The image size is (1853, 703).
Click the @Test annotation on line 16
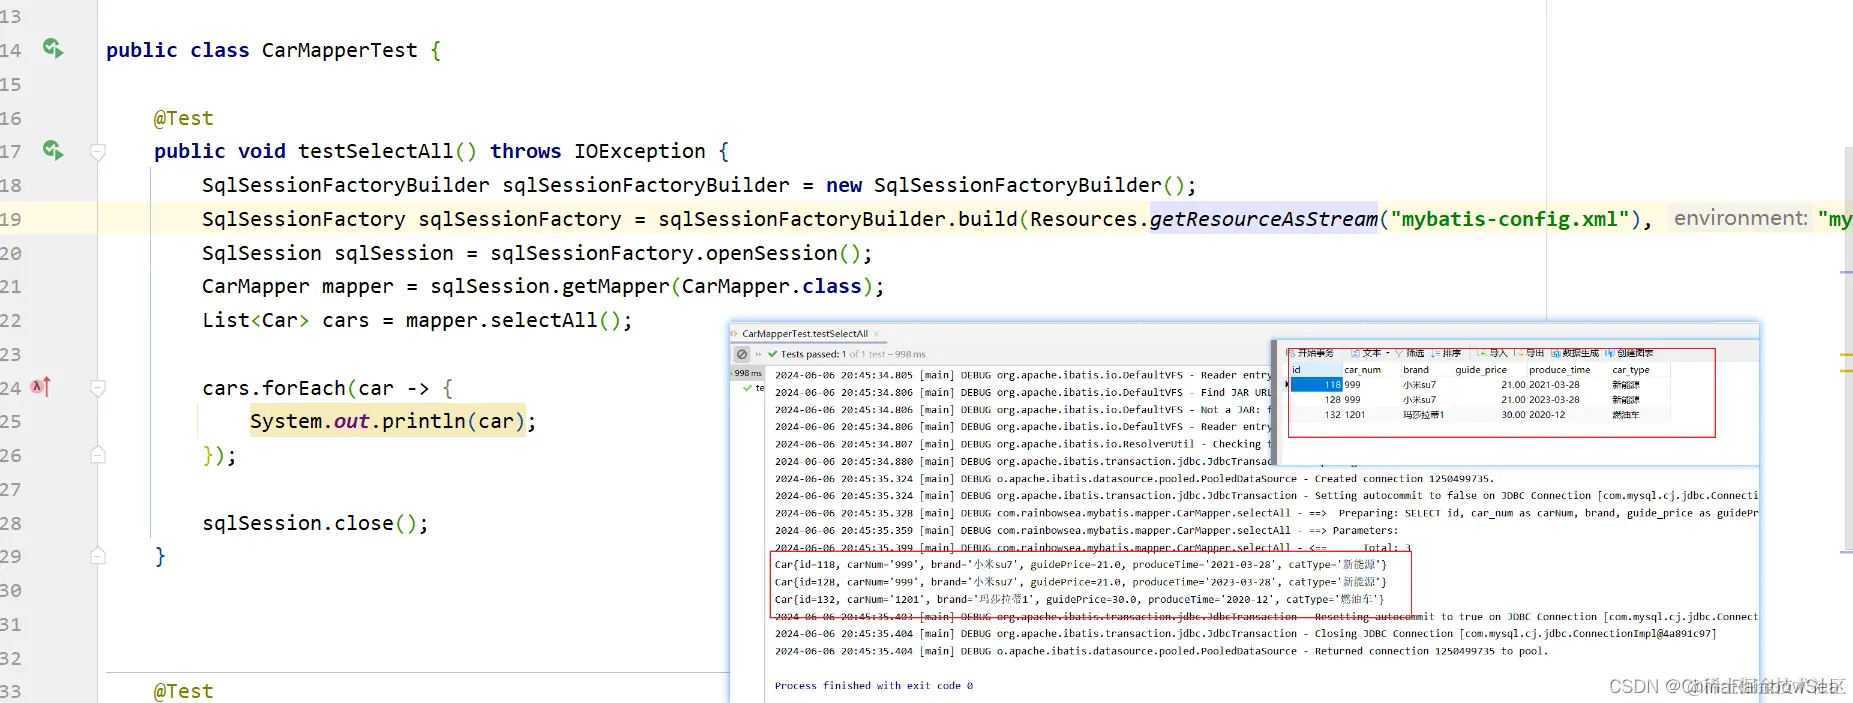(184, 118)
